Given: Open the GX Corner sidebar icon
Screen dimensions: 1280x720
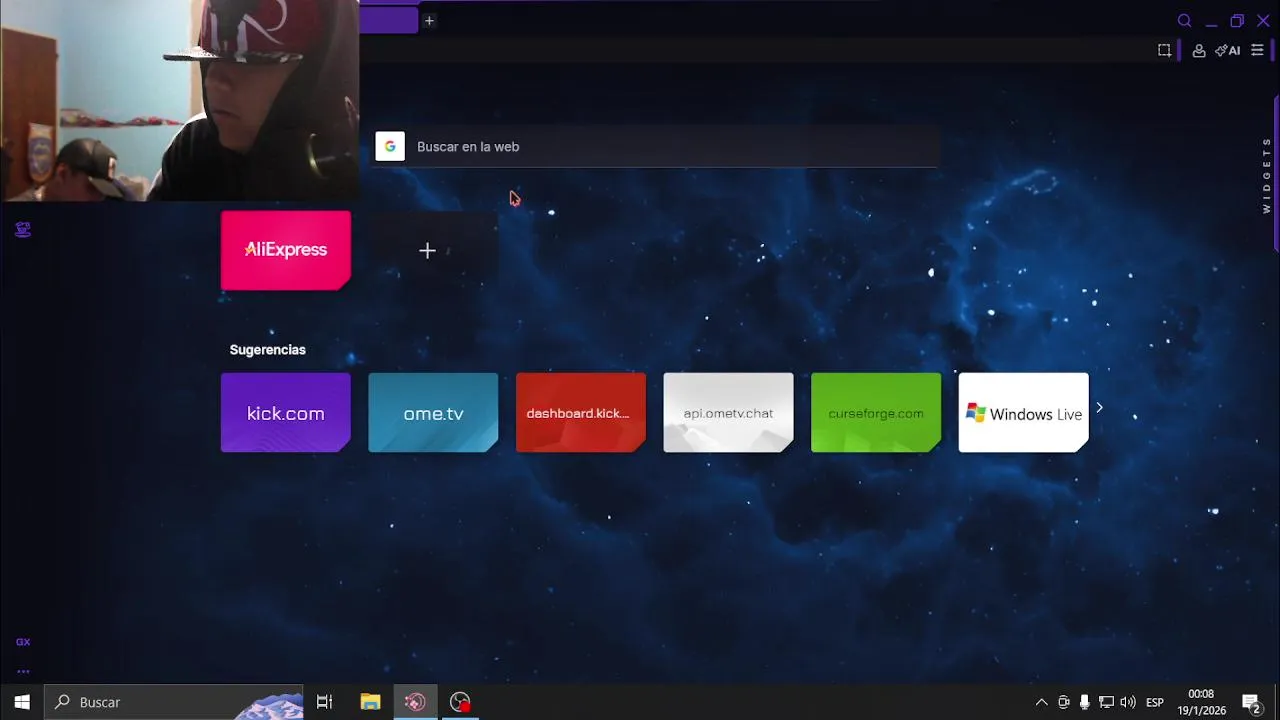Looking at the screenshot, I should [23, 229].
